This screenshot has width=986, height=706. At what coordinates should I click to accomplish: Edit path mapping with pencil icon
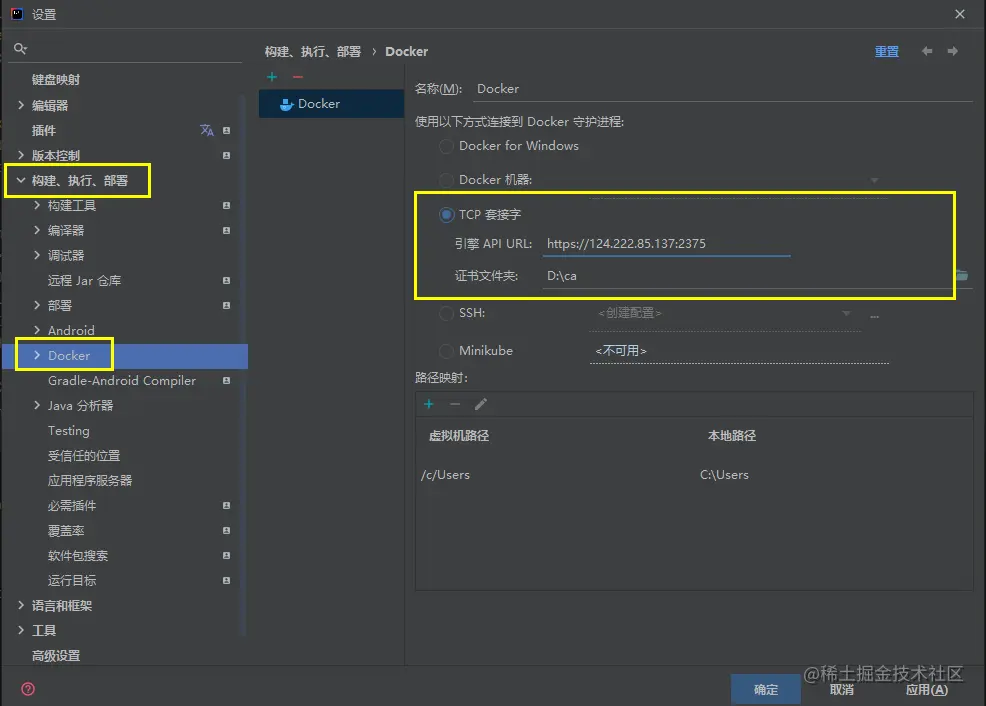click(481, 404)
